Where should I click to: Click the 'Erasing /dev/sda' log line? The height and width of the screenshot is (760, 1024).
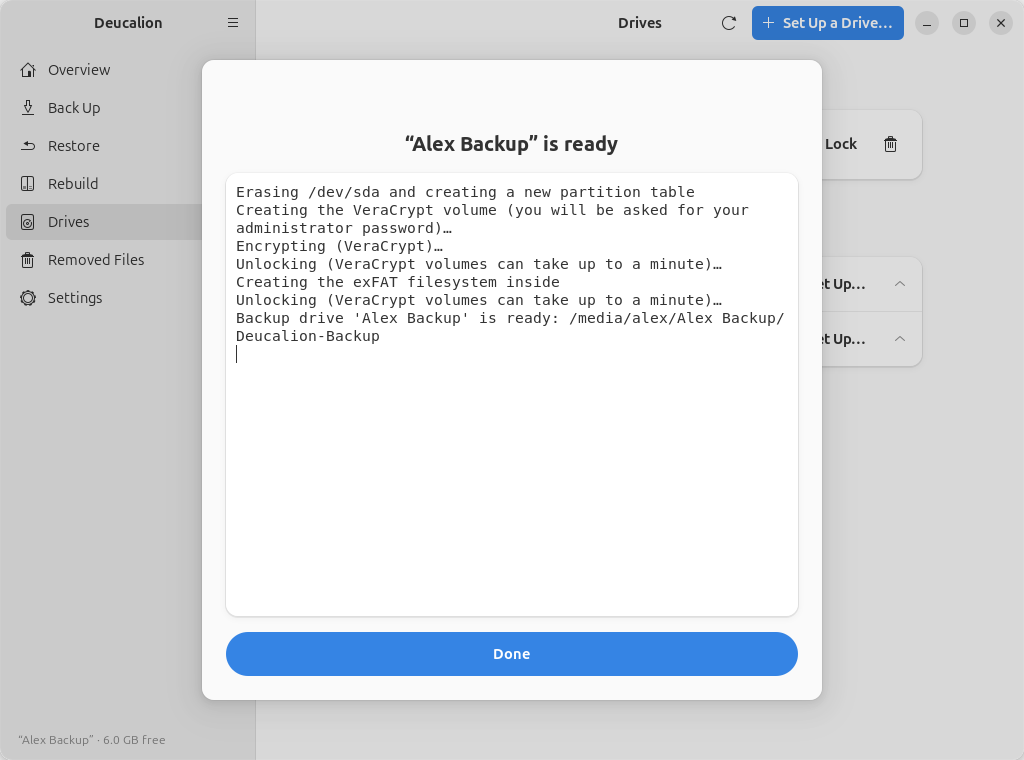pyautogui.click(x=465, y=192)
